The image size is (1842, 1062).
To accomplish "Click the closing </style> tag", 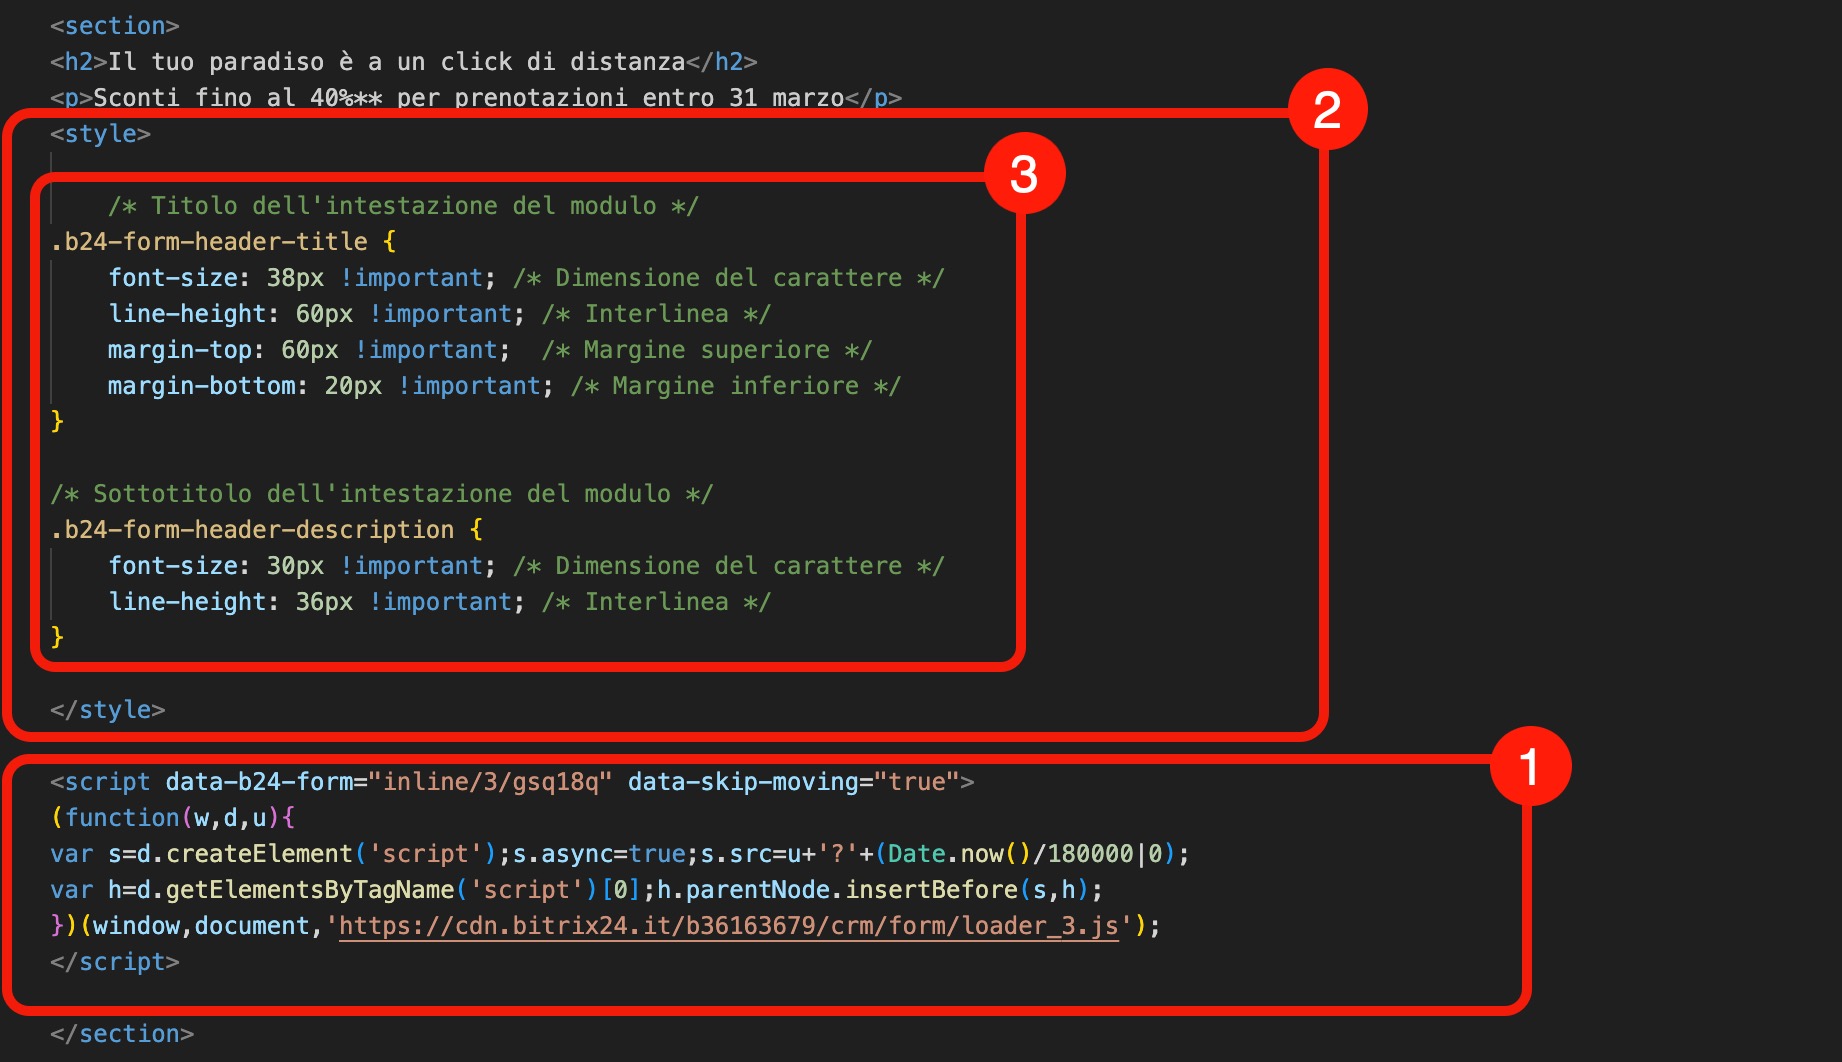I will pyautogui.click(x=107, y=710).
